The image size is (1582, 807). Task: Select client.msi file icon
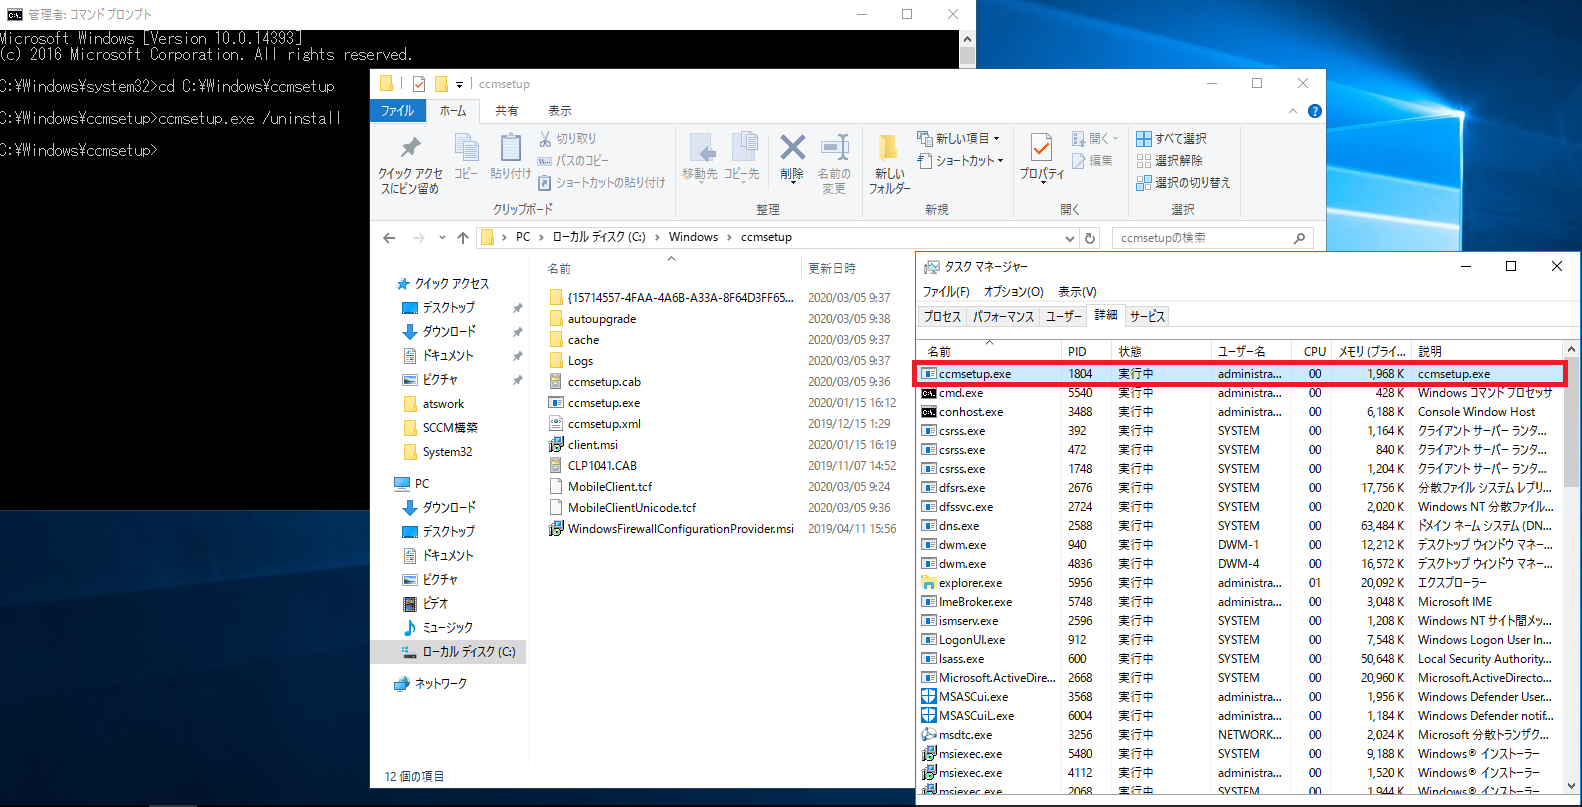[x=556, y=444]
